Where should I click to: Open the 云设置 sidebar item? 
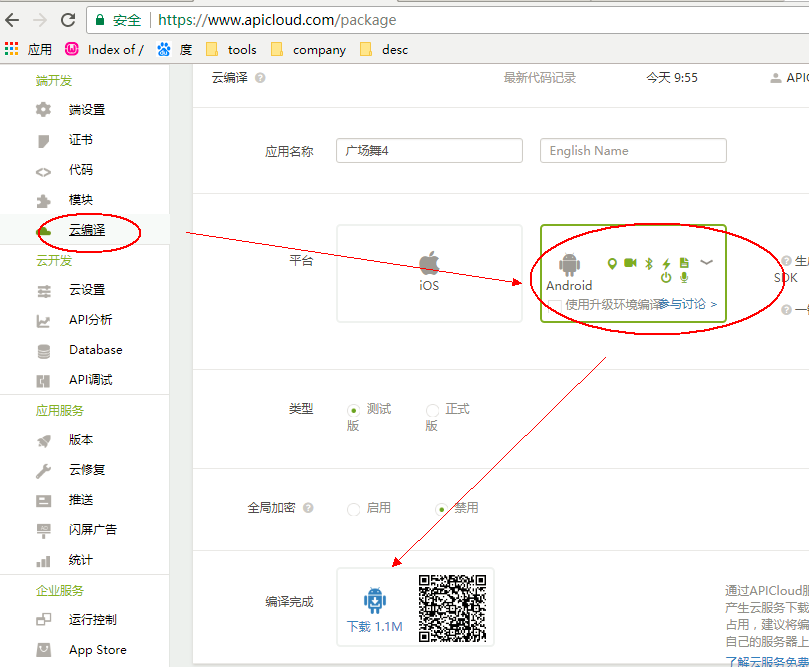86,290
